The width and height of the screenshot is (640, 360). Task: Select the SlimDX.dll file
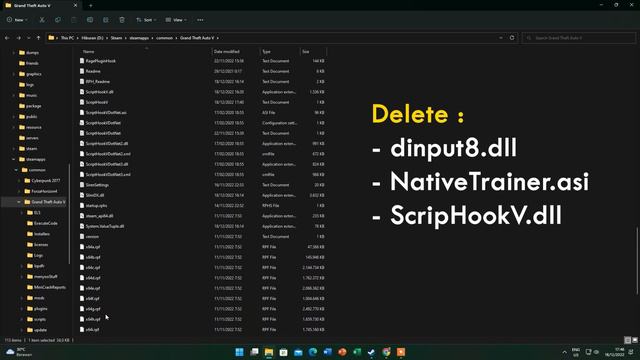click(95, 195)
